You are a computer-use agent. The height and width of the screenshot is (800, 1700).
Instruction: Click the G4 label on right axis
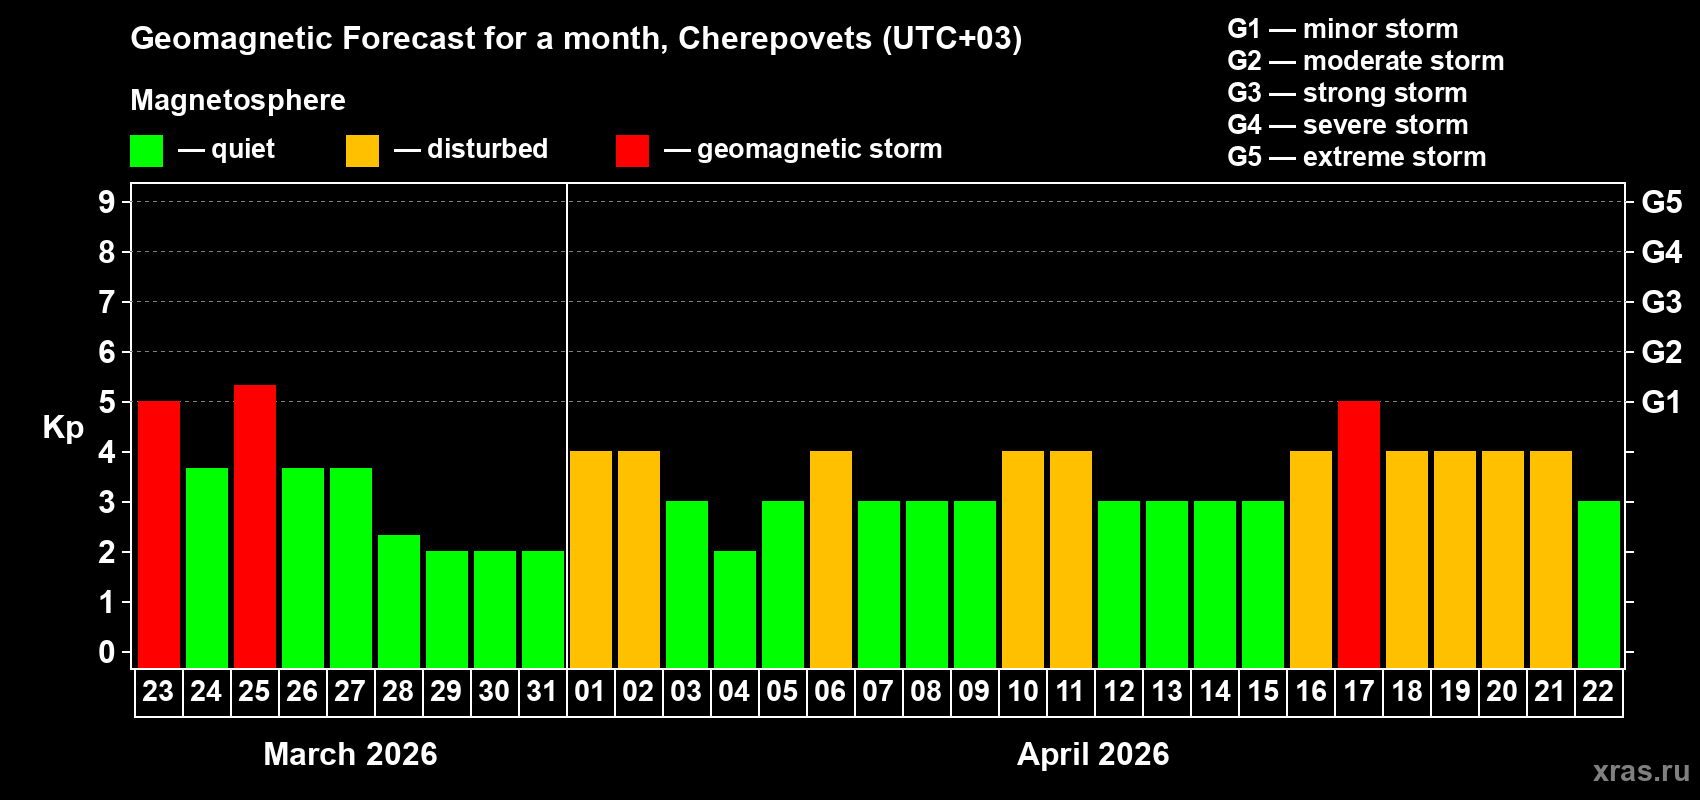(x=1662, y=252)
